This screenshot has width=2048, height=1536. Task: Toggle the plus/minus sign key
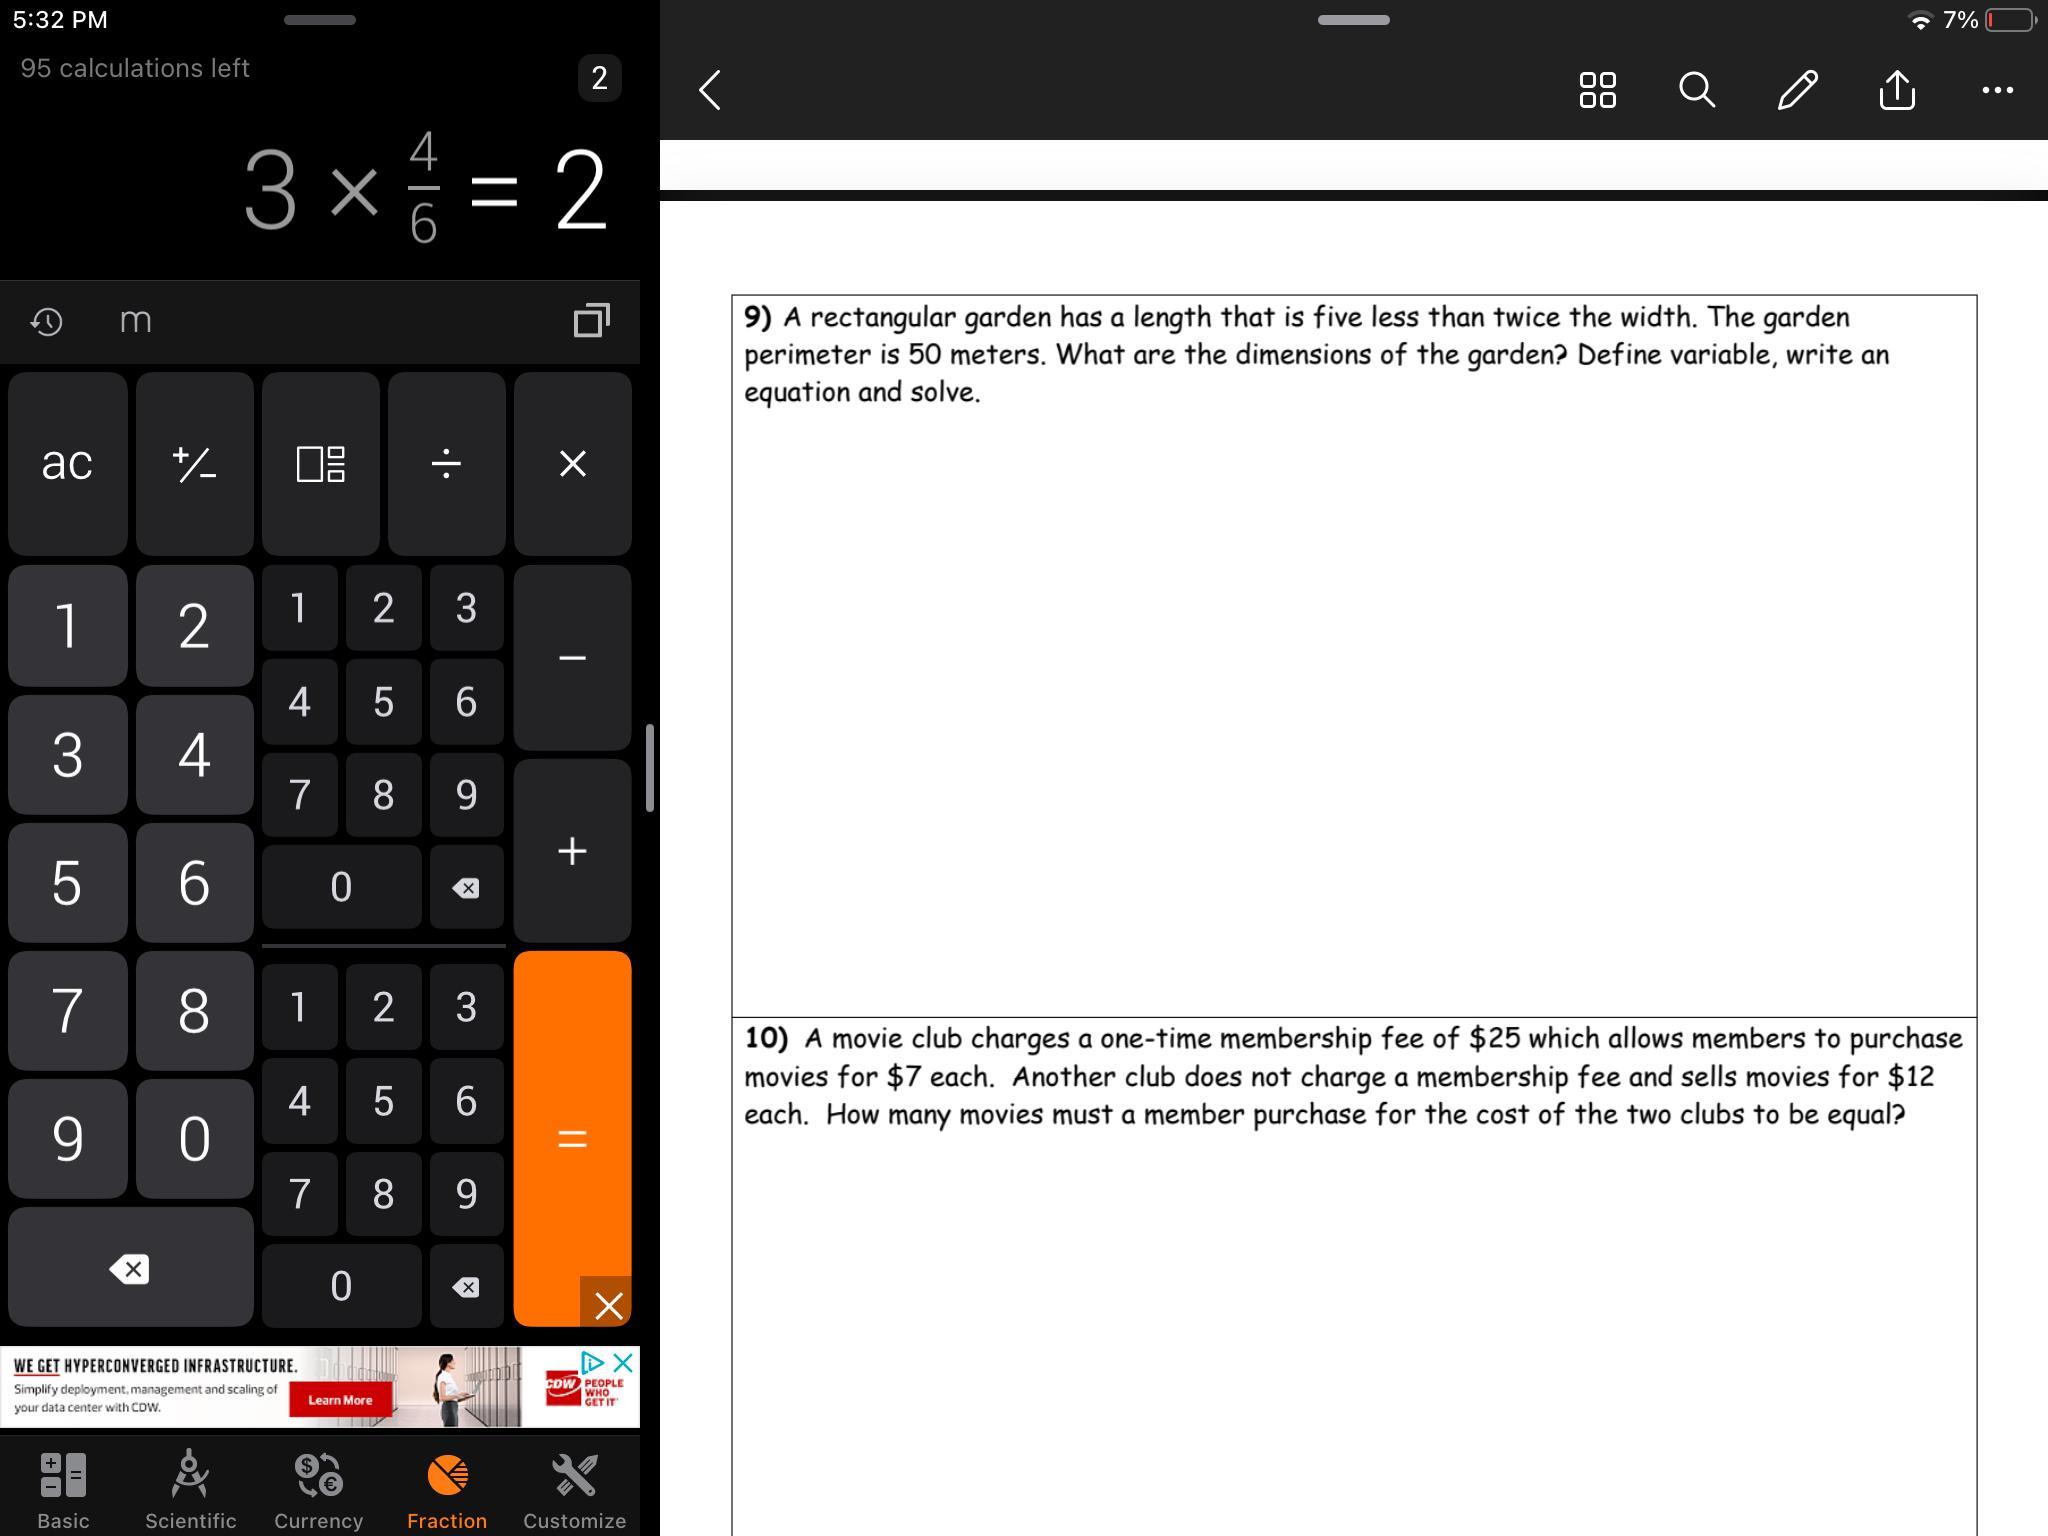(x=194, y=464)
